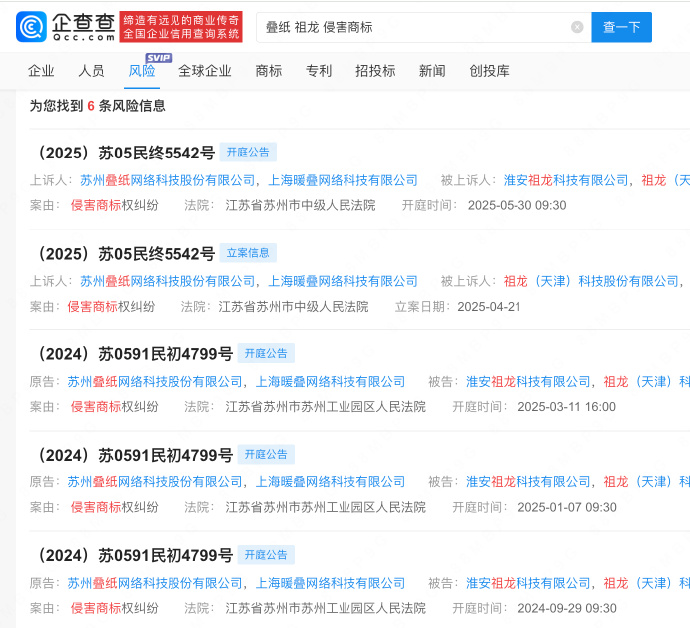The height and width of the screenshot is (628, 690).
Task: Click the Qcc.com logo icon
Action: pos(31,27)
